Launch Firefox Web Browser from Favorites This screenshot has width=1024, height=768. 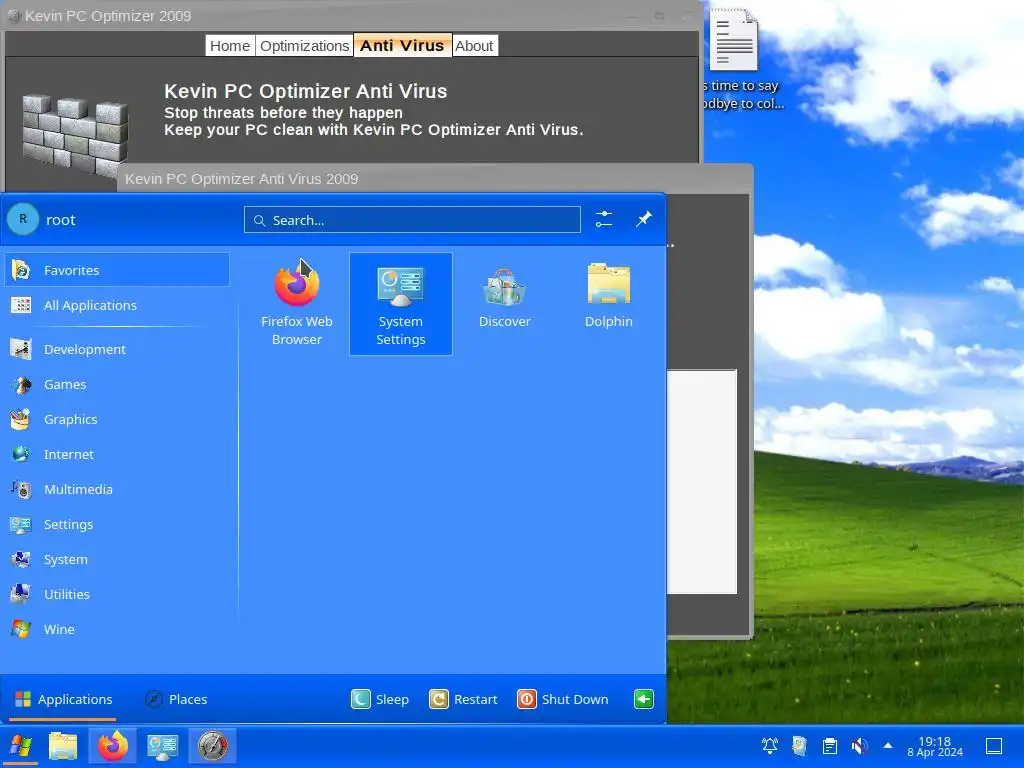click(296, 304)
